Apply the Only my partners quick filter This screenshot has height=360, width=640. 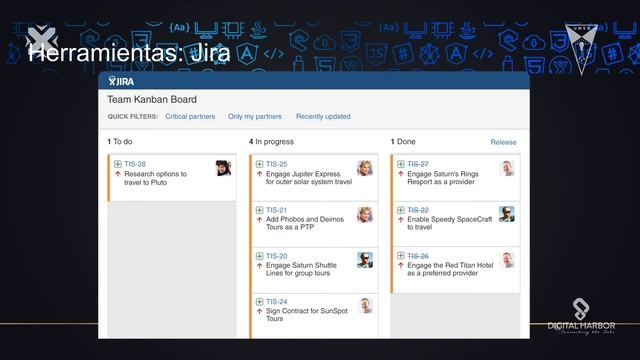[255, 116]
